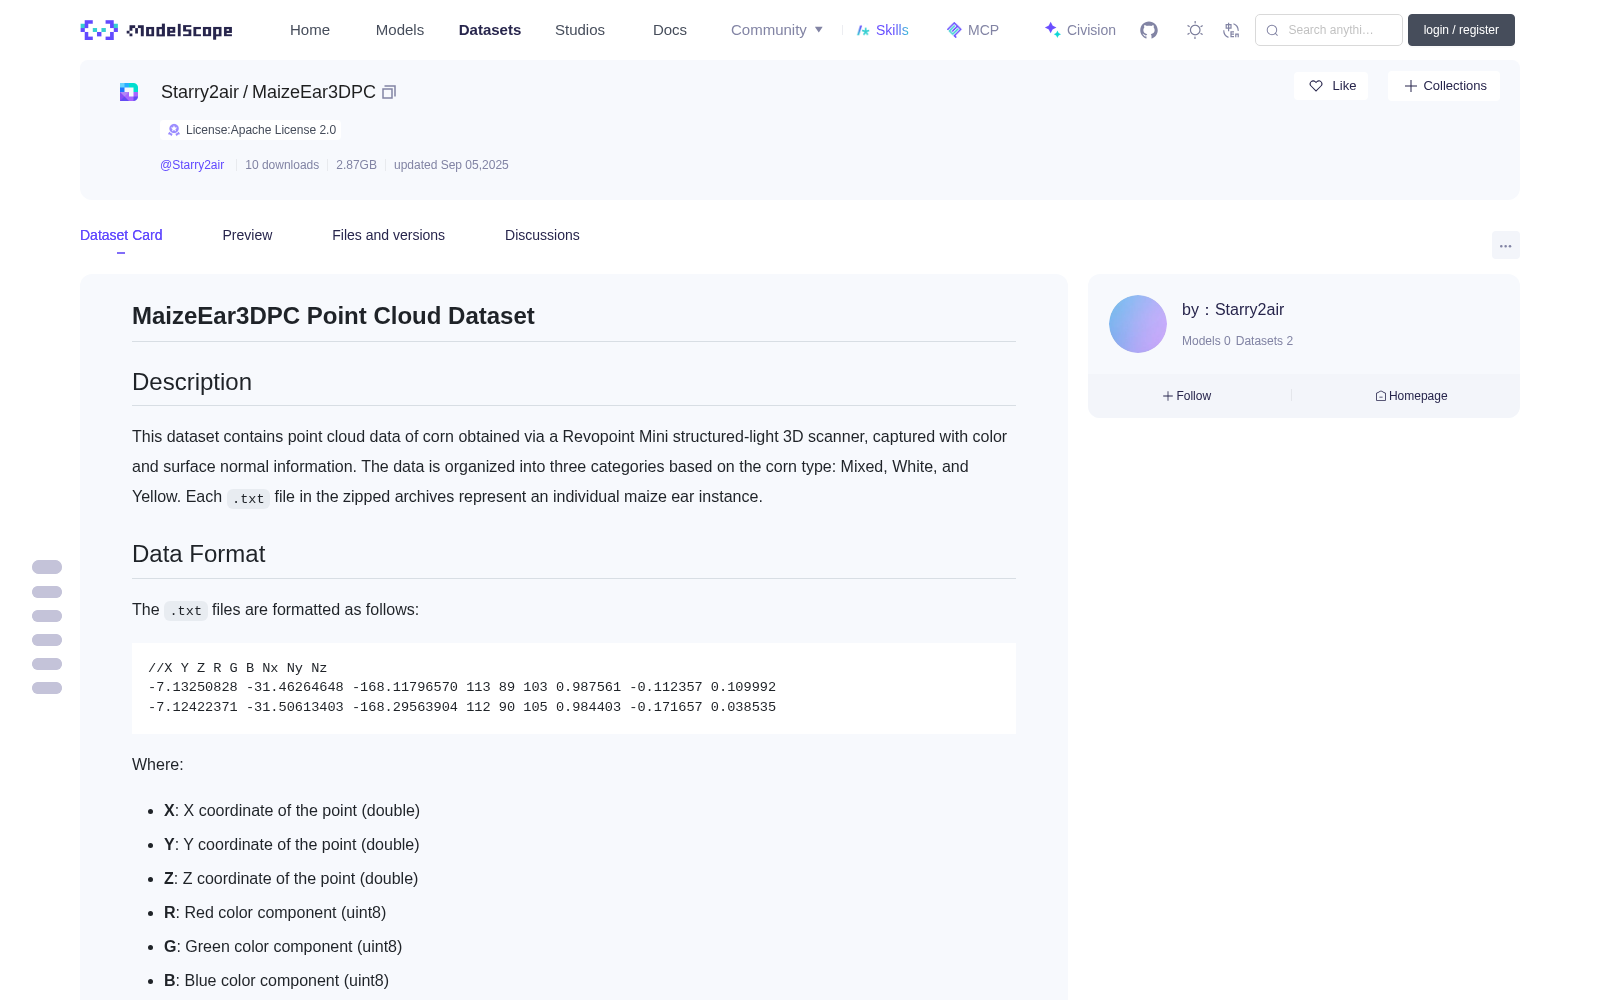Open the @Starry2air profile link

(x=192, y=165)
